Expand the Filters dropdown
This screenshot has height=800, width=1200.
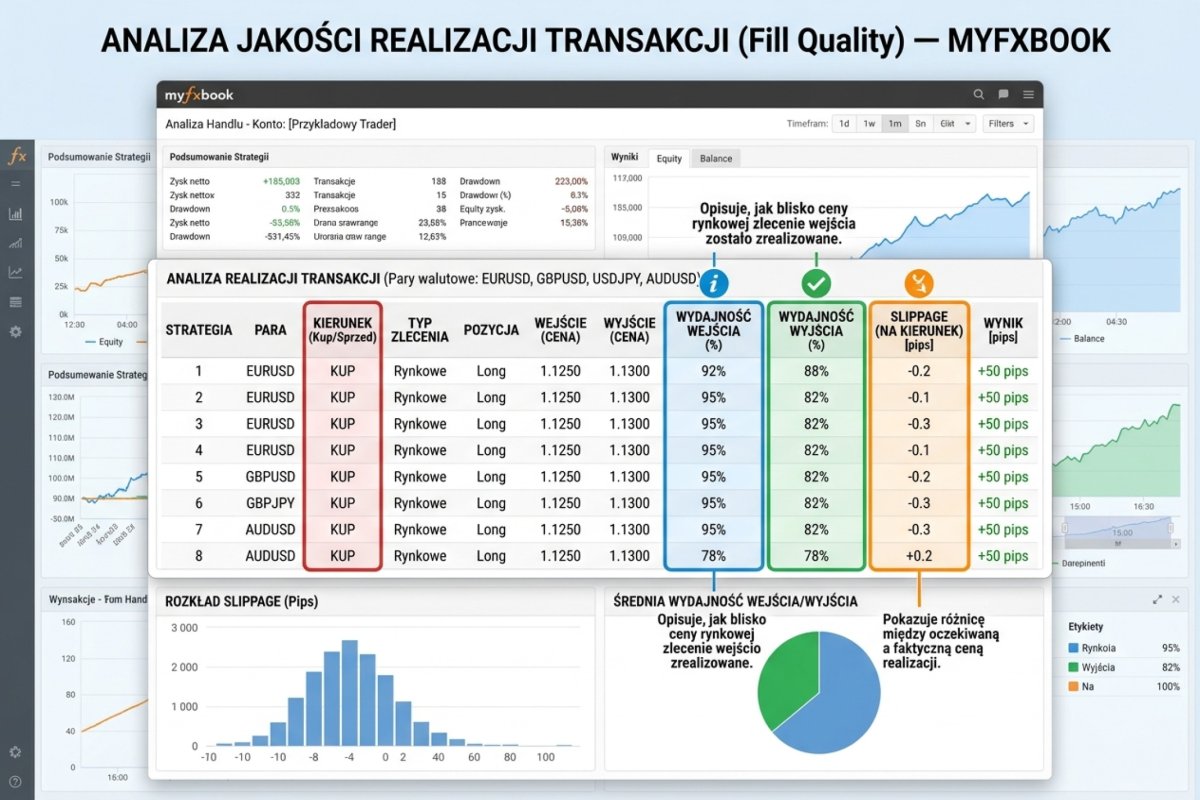(1007, 123)
